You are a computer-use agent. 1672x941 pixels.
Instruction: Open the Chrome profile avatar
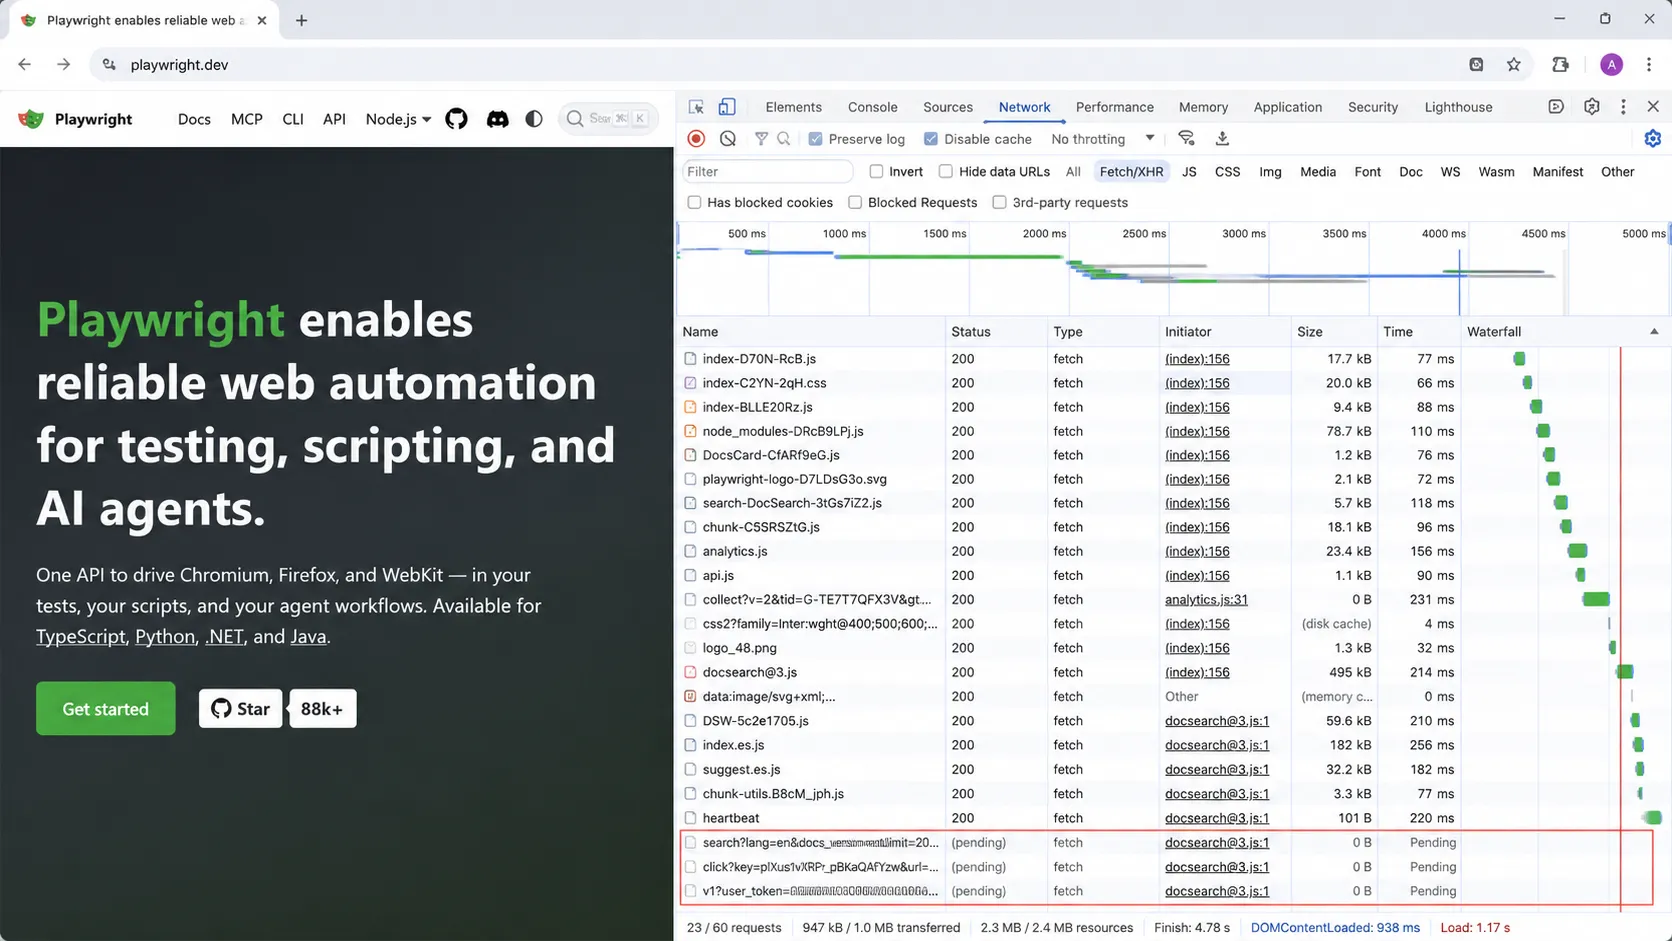click(x=1611, y=65)
